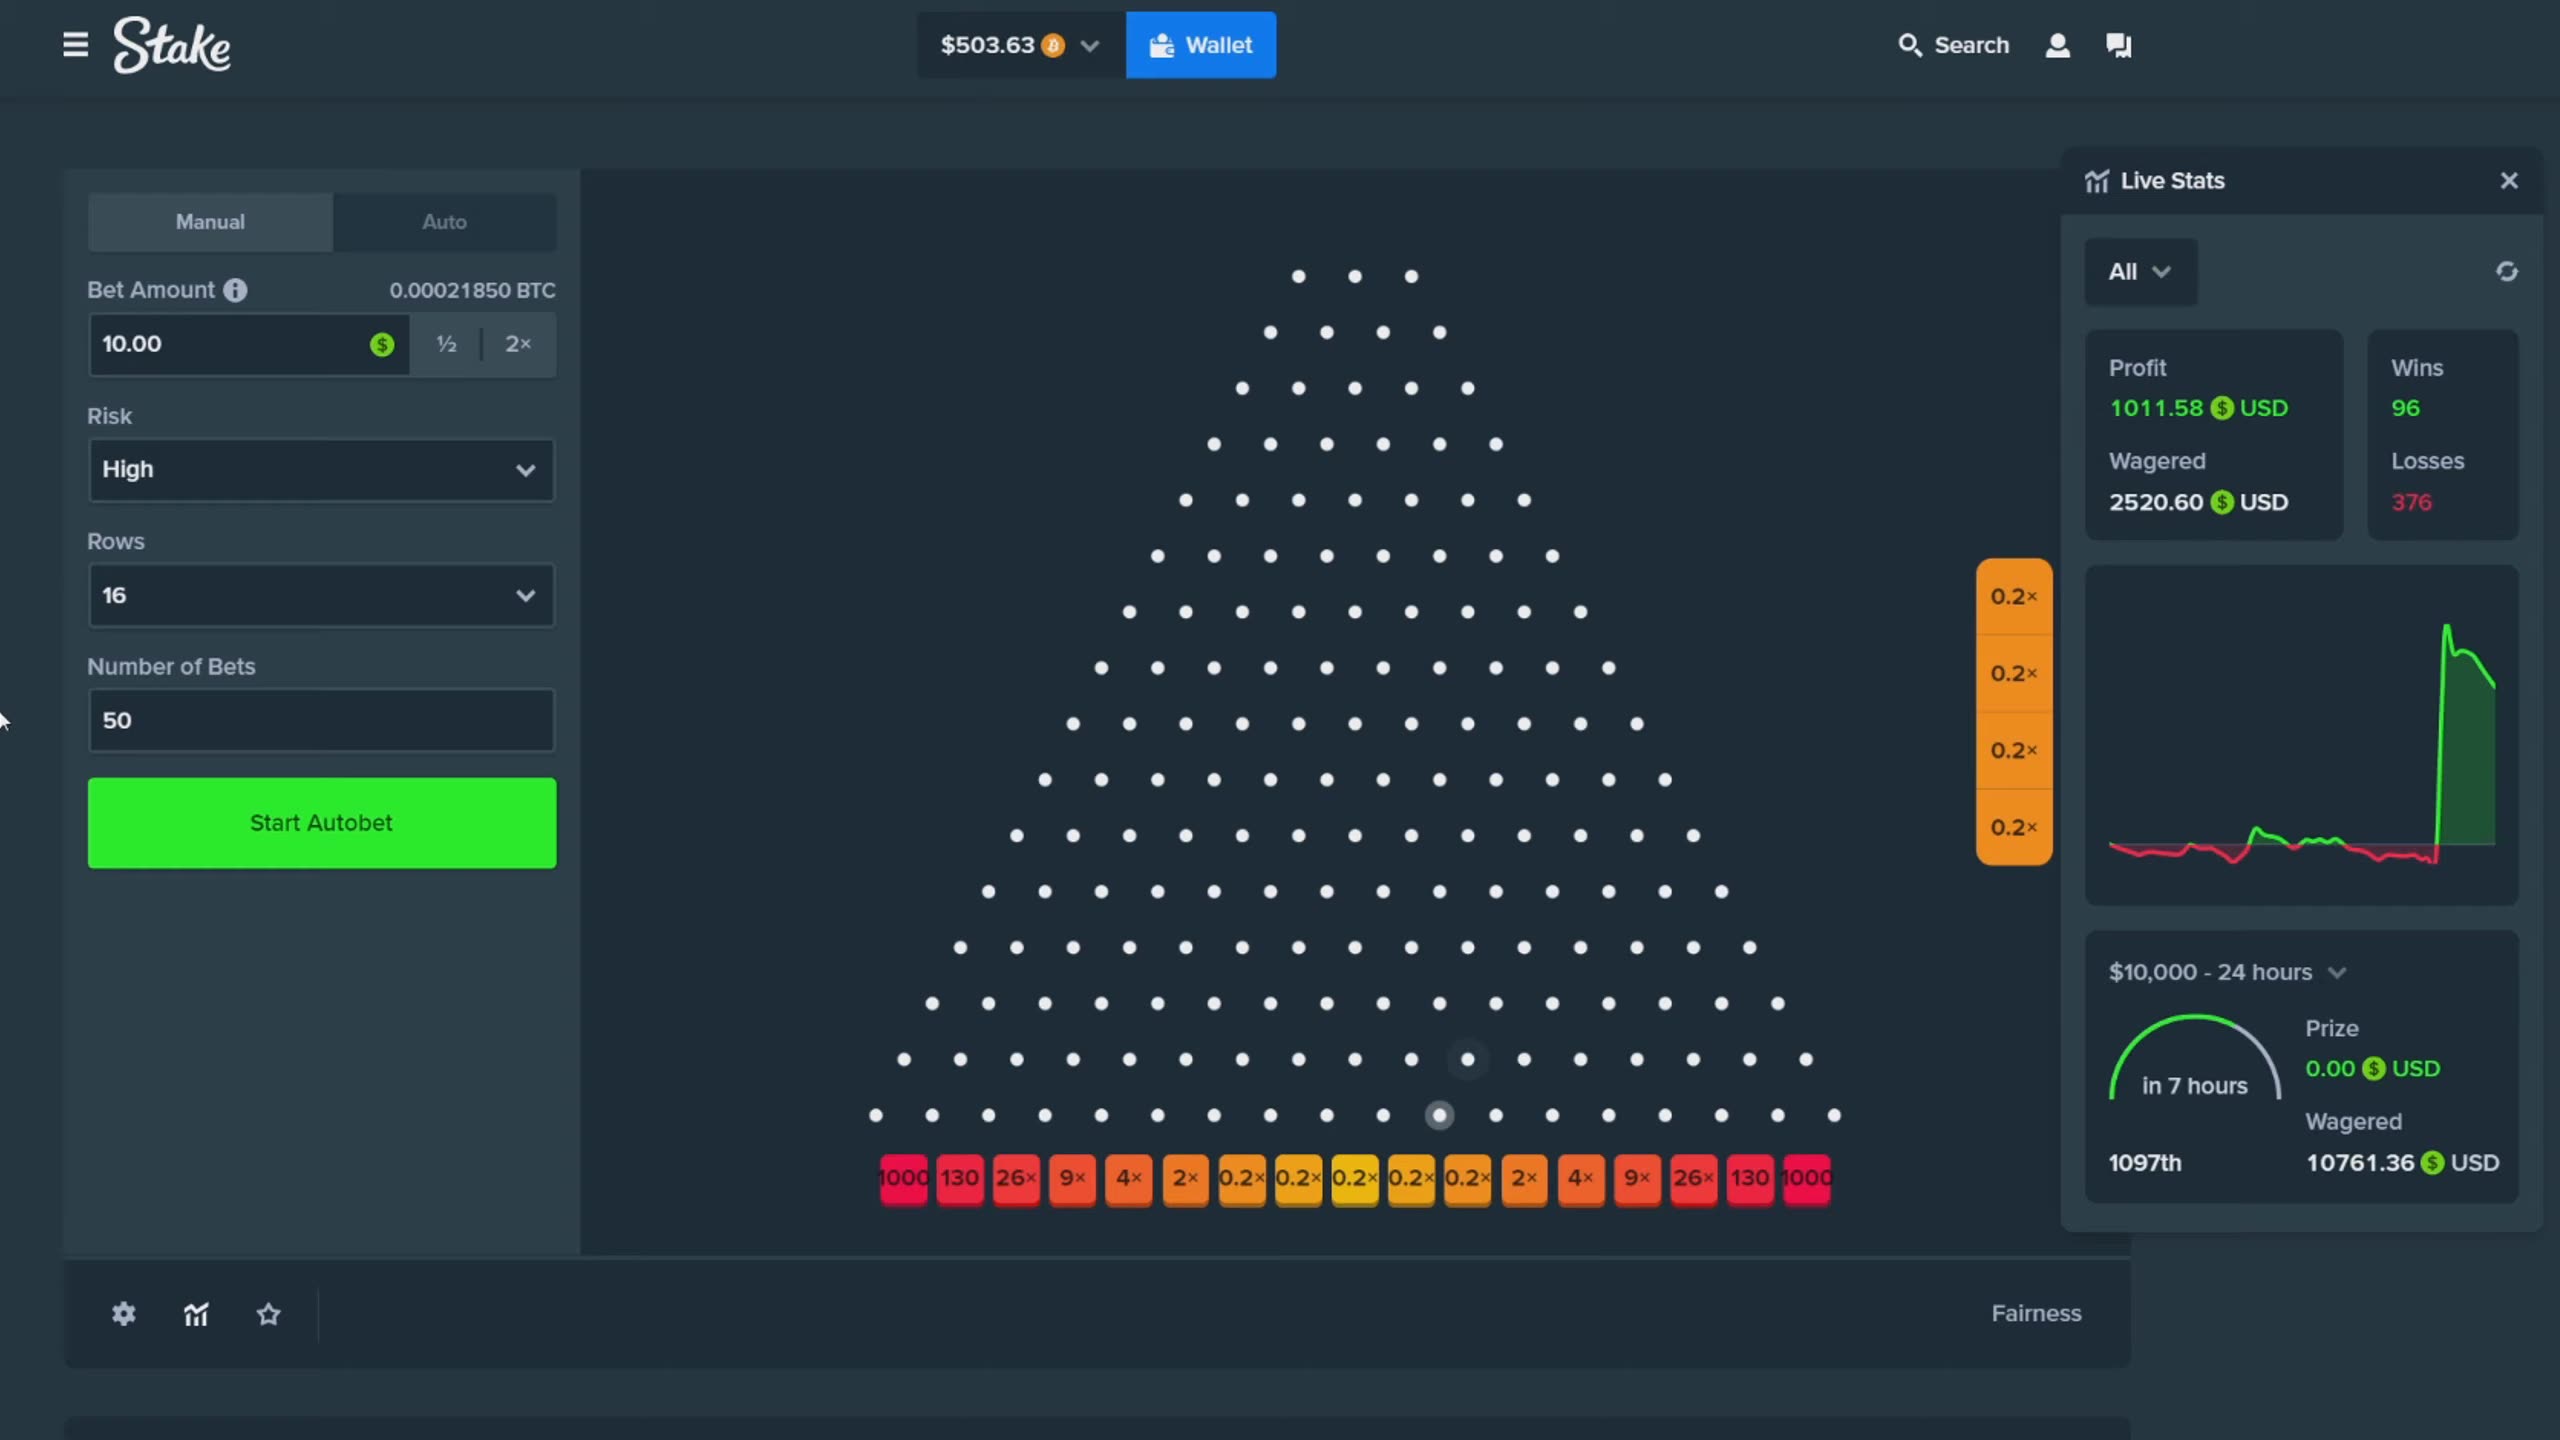Screen dimensions: 2560x1440
Task: Refresh the Live Stats data
Action: point(2506,271)
